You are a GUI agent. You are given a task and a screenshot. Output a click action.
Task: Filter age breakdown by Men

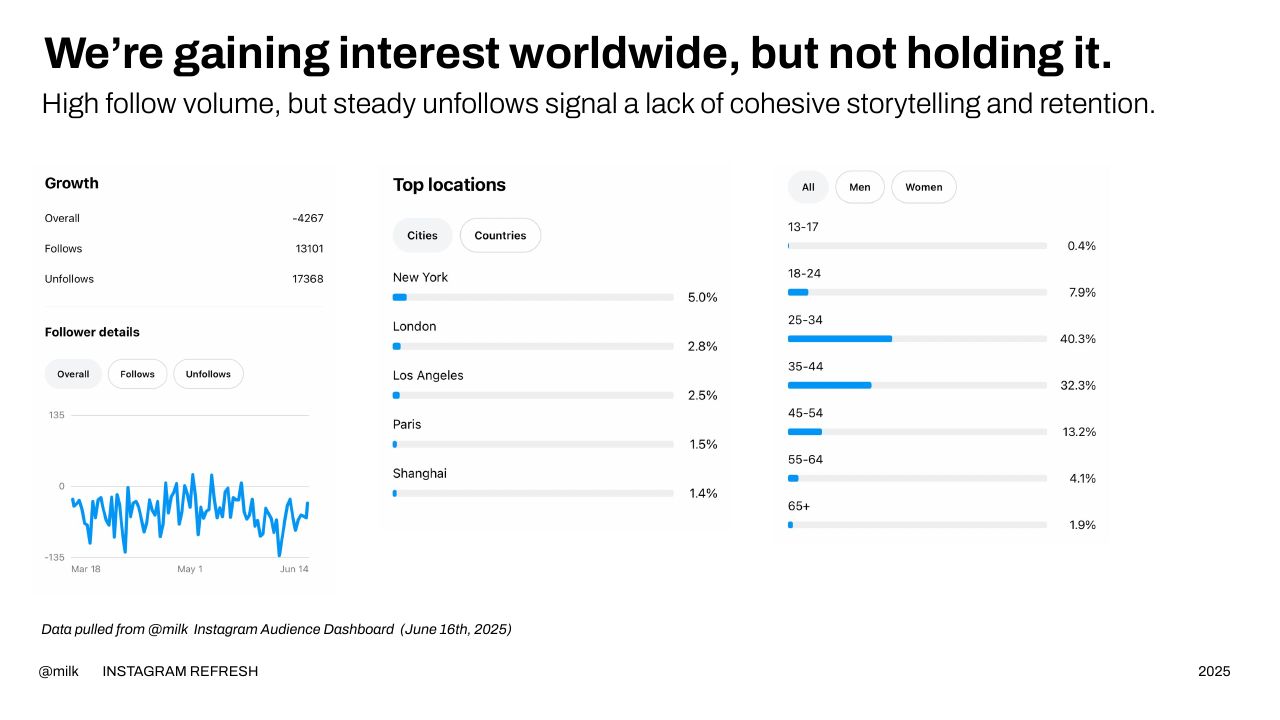coord(860,187)
